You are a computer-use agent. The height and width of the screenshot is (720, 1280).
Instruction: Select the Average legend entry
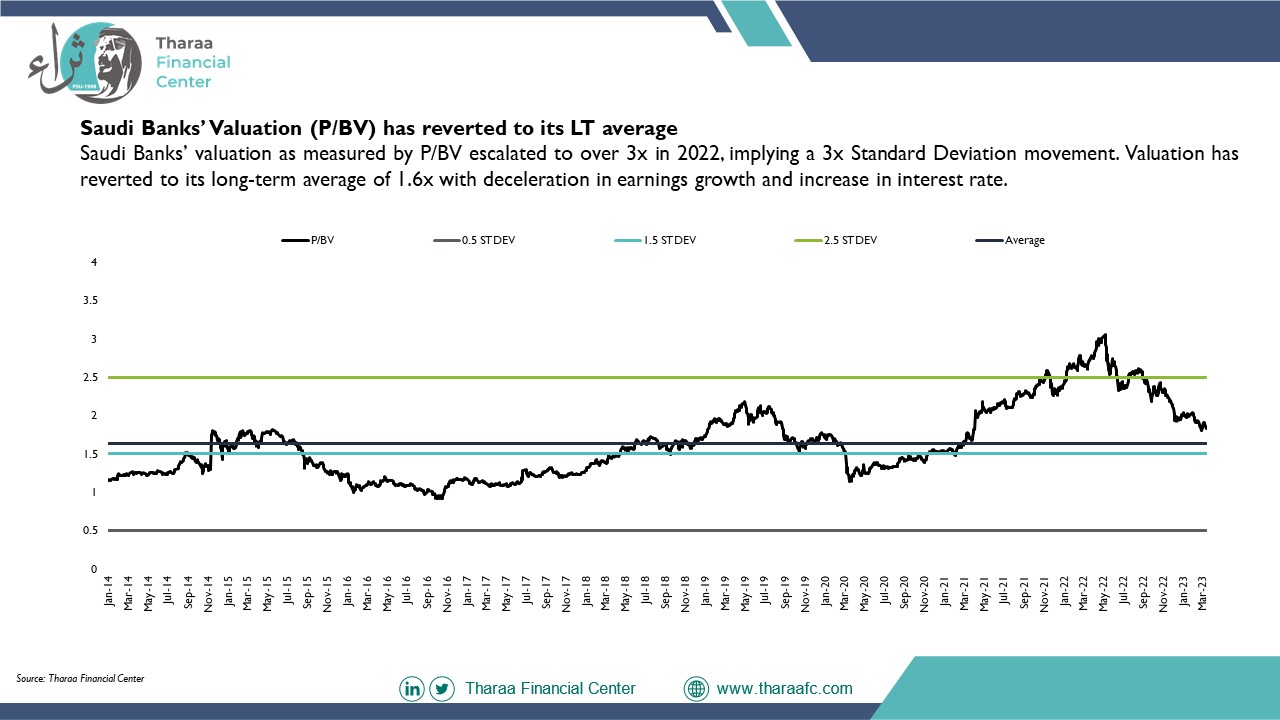(x=1010, y=240)
